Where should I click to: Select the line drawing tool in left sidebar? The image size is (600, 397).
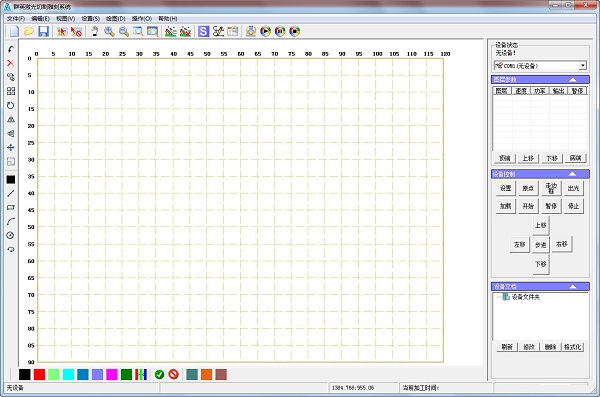tap(11, 193)
